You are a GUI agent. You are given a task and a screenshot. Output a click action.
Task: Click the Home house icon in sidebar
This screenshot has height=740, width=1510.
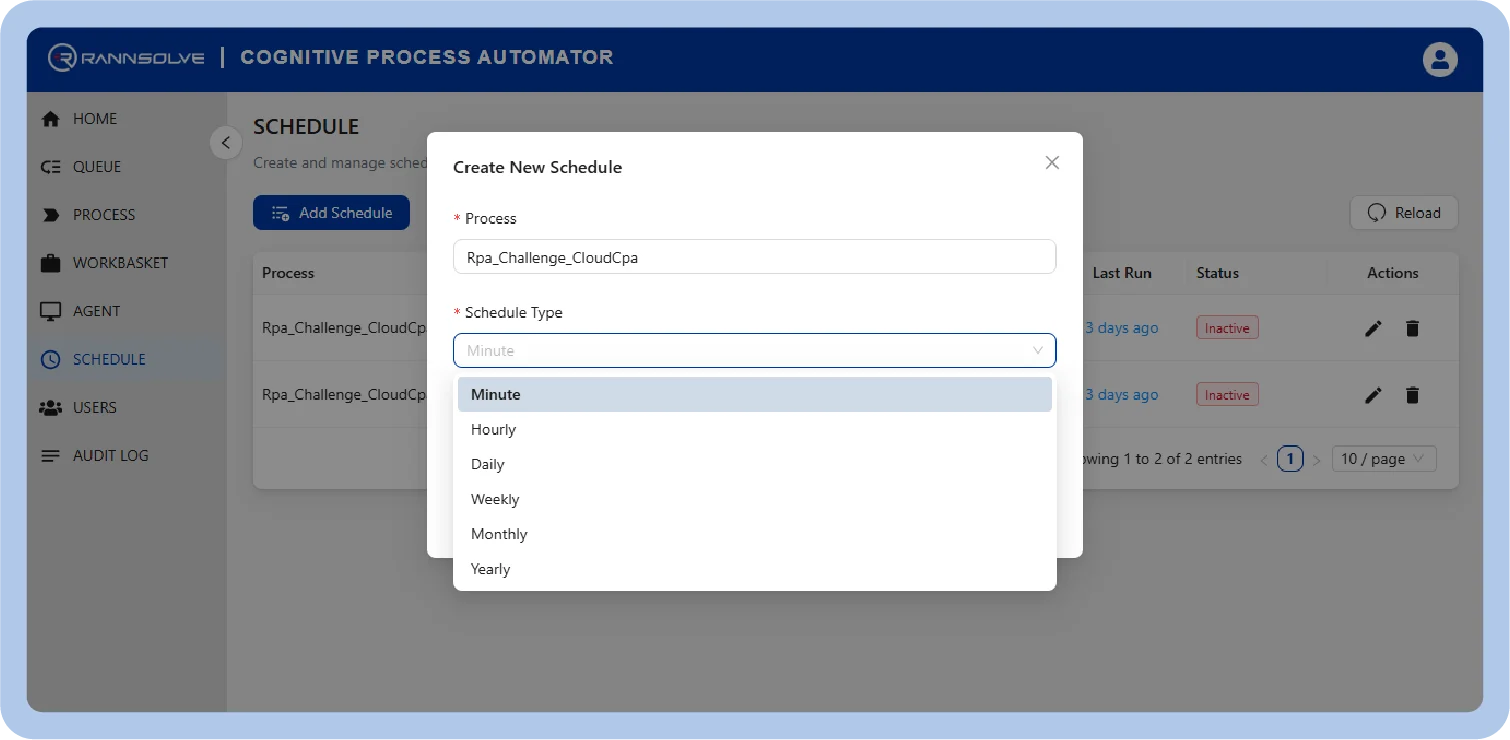pyautogui.click(x=50, y=118)
